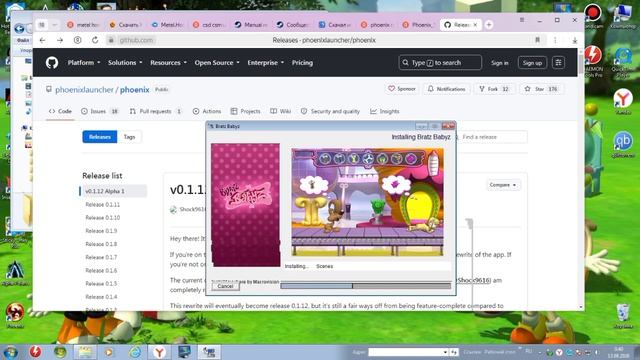
Task: Click the Sign in link
Action: click(500, 63)
